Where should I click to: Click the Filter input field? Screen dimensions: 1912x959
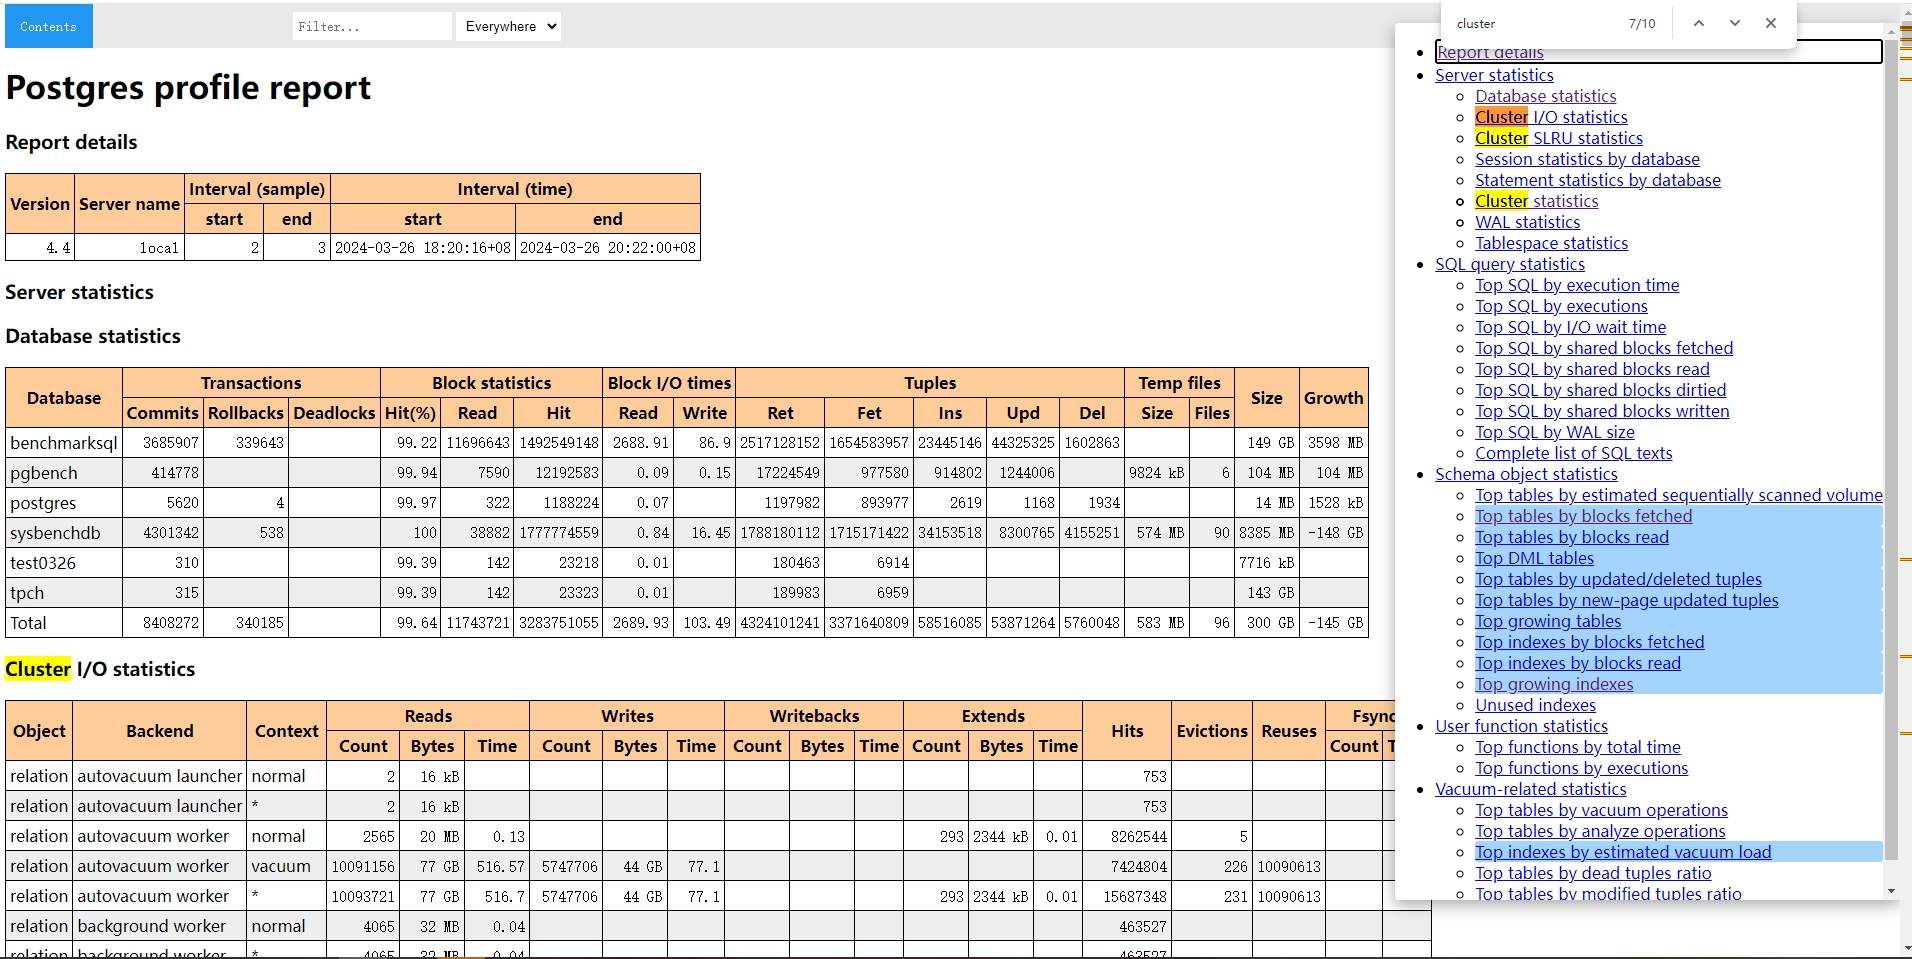tap(372, 27)
